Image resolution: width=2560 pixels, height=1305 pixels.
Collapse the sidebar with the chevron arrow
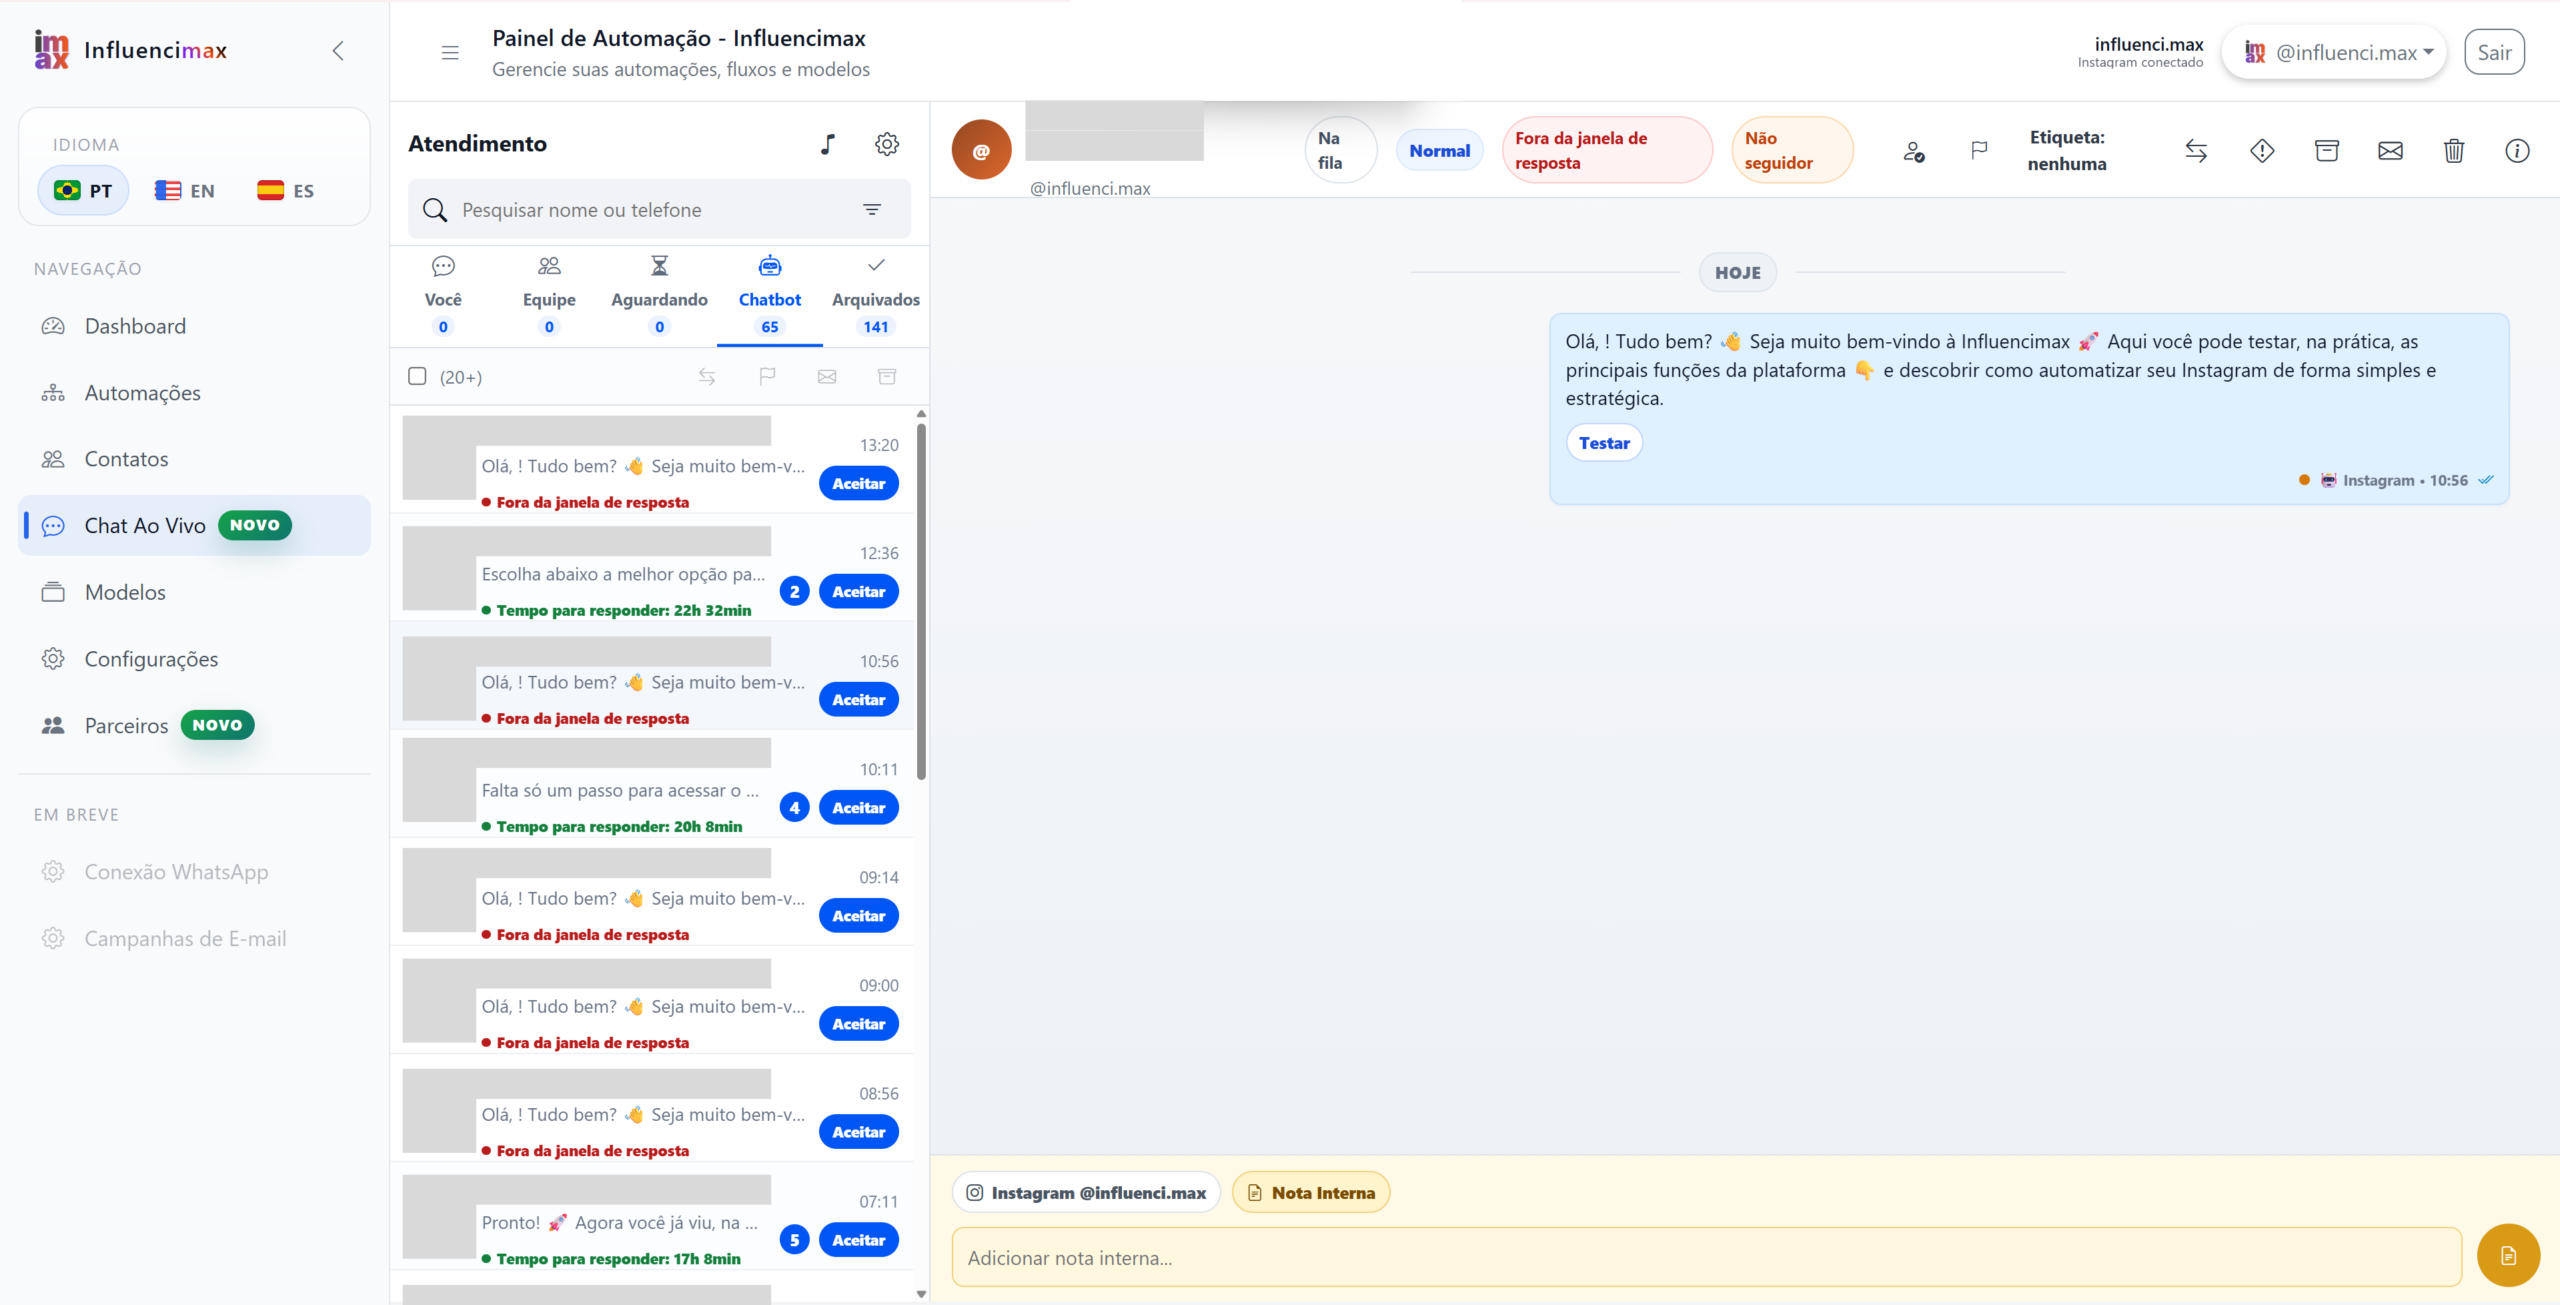click(338, 51)
